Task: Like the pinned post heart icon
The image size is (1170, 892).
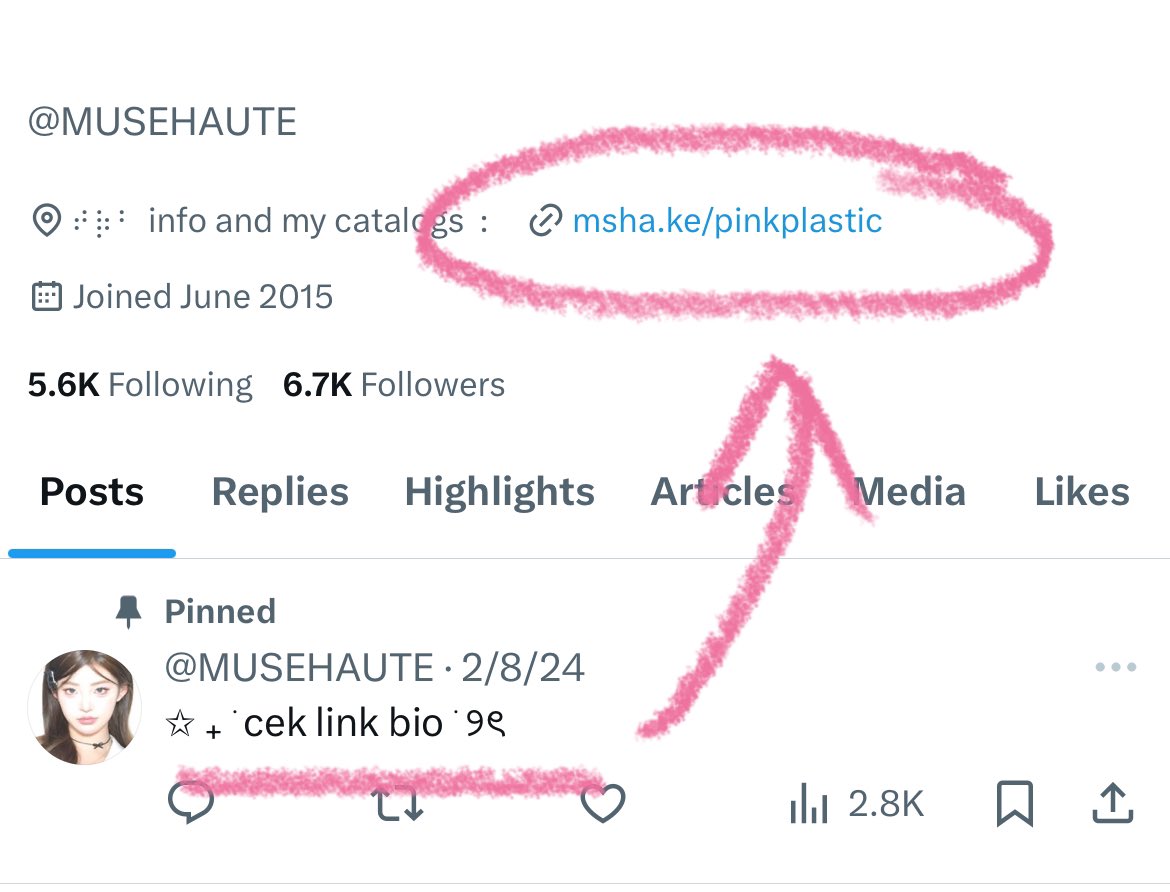Action: click(x=603, y=803)
